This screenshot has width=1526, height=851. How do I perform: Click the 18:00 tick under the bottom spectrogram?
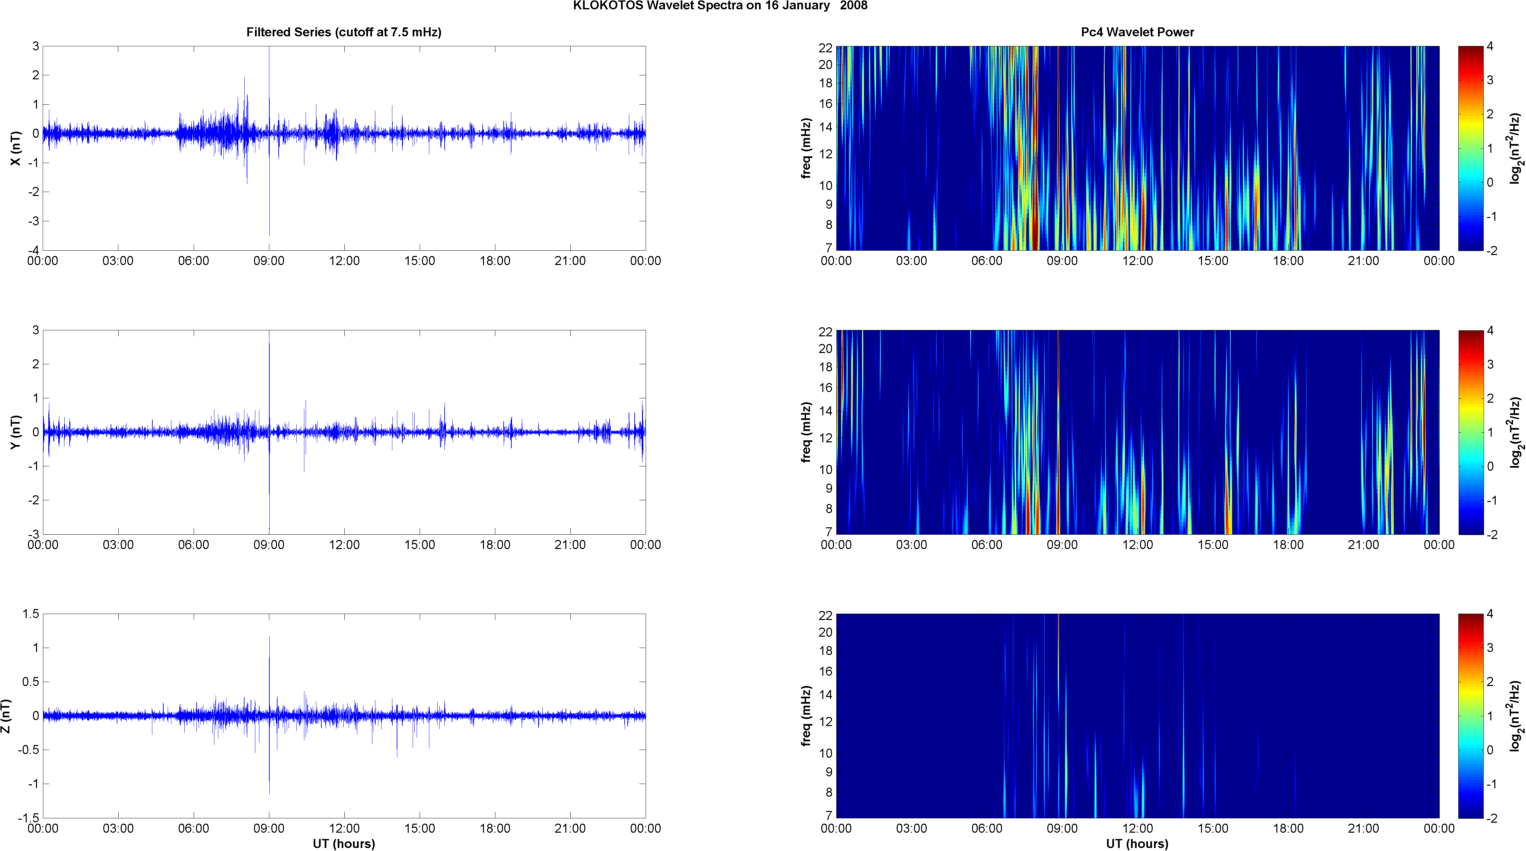(x=1288, y=828)
